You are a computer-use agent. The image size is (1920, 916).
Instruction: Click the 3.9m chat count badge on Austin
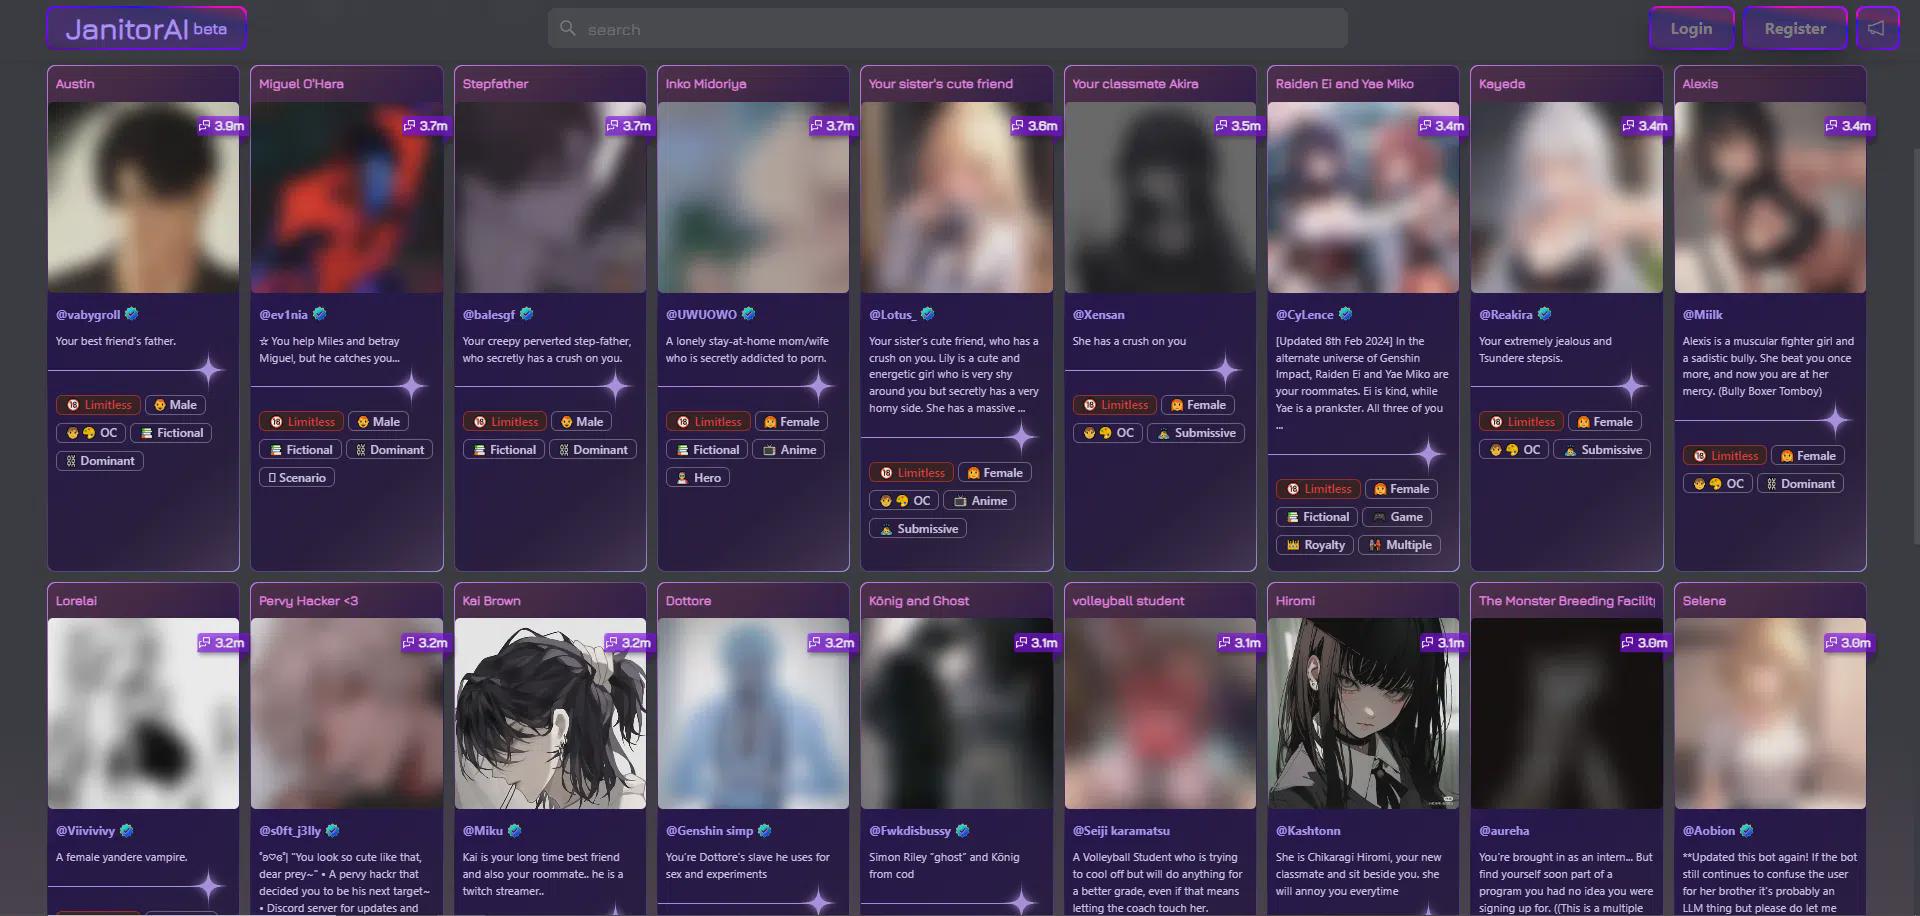point(221,126)
